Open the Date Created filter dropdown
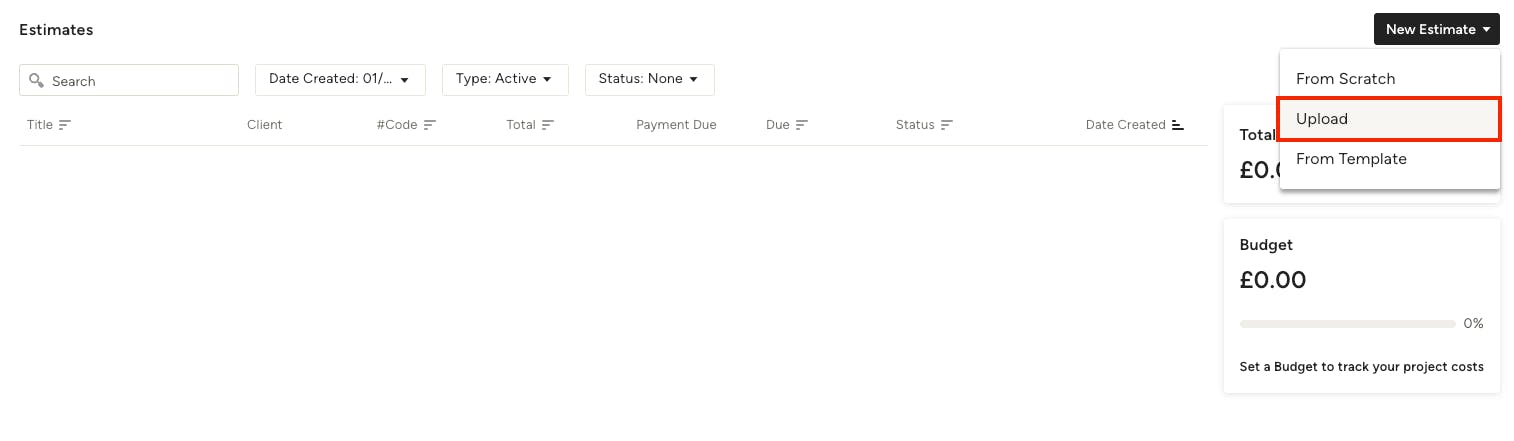The image size is (1514, 441). (x=340, y=79)
